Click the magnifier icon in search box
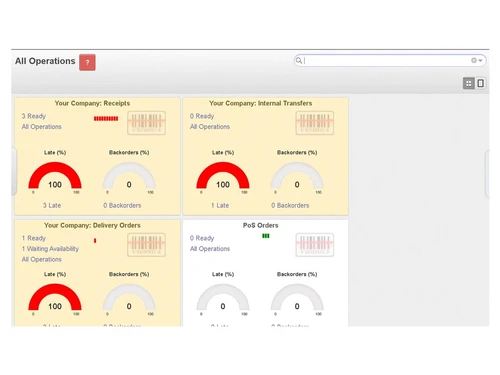 (299, 60)
